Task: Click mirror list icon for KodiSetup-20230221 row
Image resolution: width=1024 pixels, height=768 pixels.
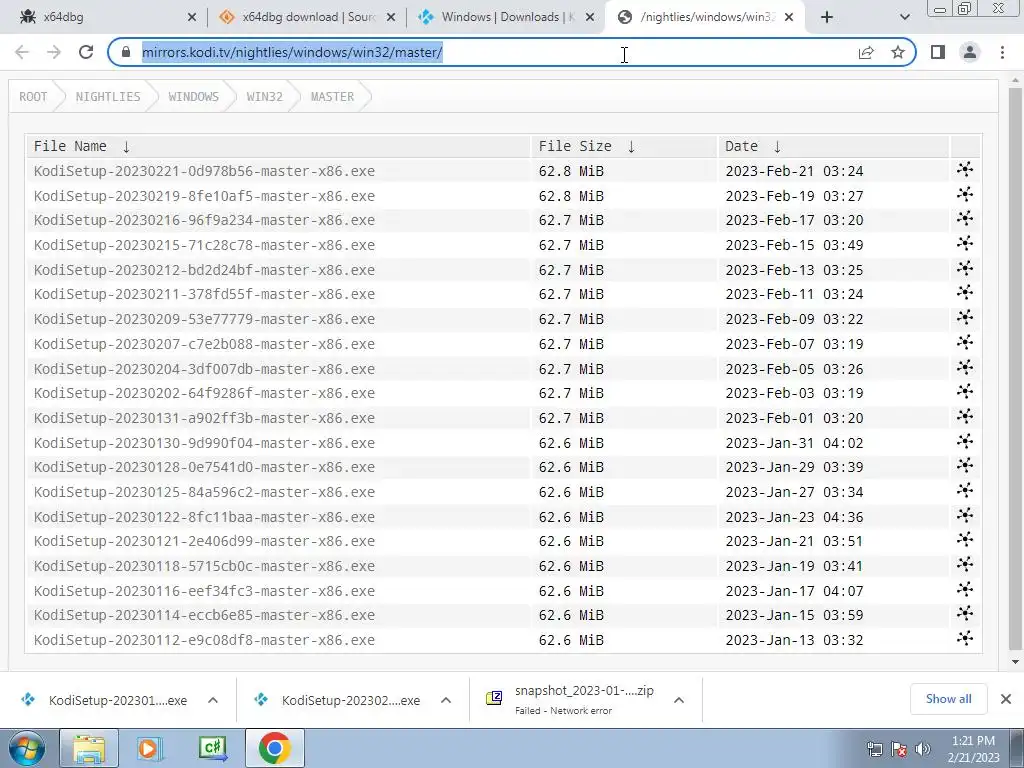Action: coord(965,170)
